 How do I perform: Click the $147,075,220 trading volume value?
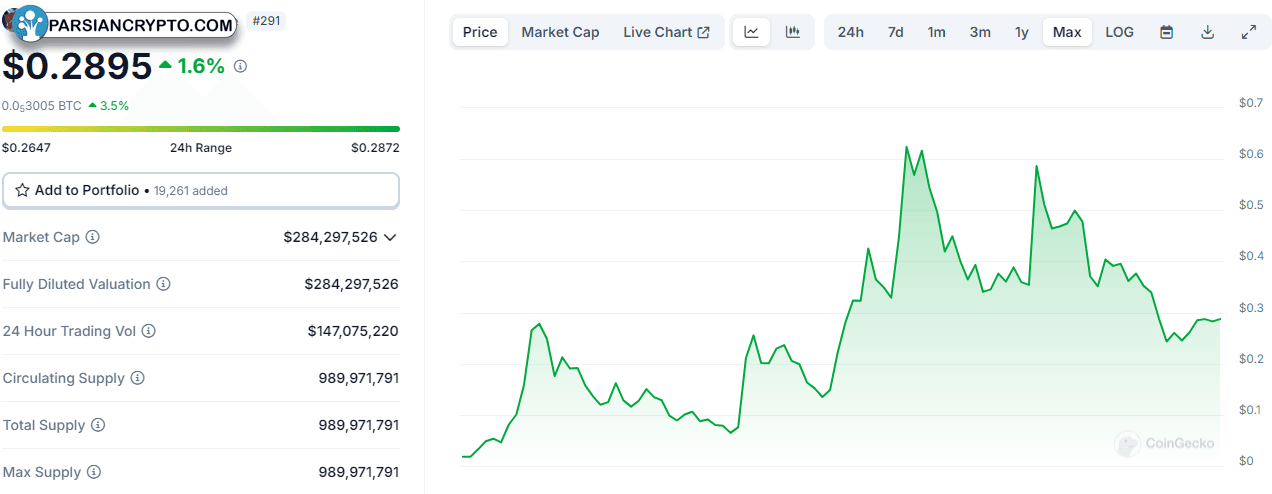(353, 331)
